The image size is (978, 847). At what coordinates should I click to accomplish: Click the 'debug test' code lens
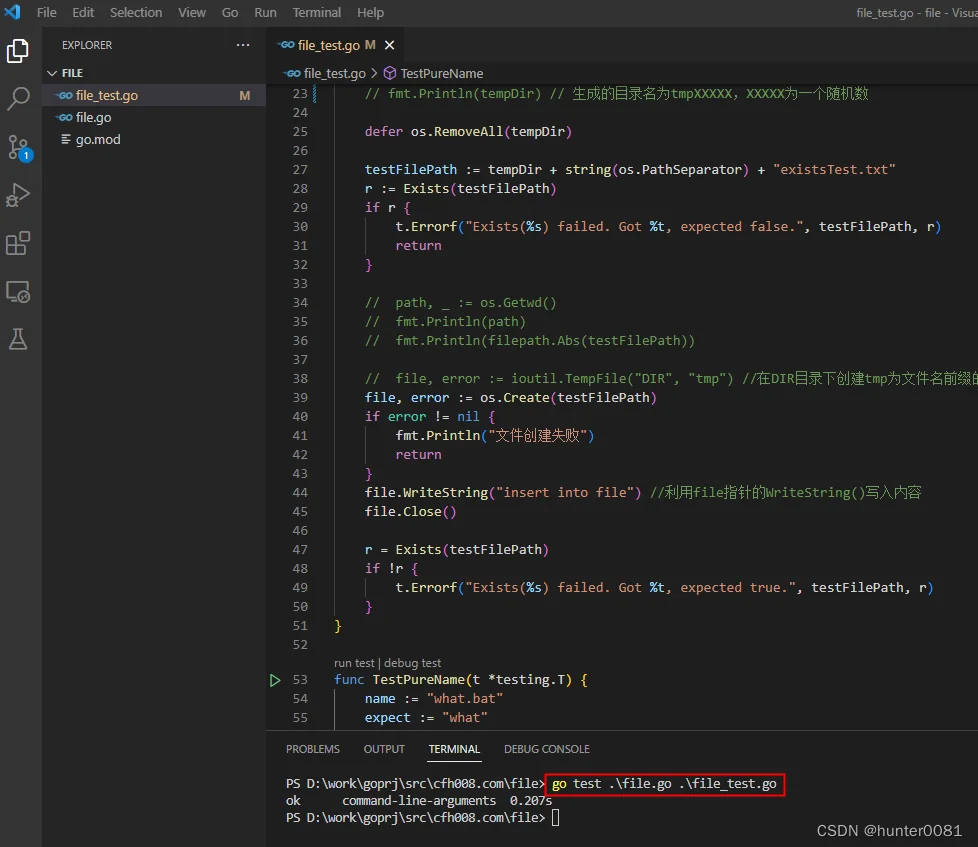[412, 663]
